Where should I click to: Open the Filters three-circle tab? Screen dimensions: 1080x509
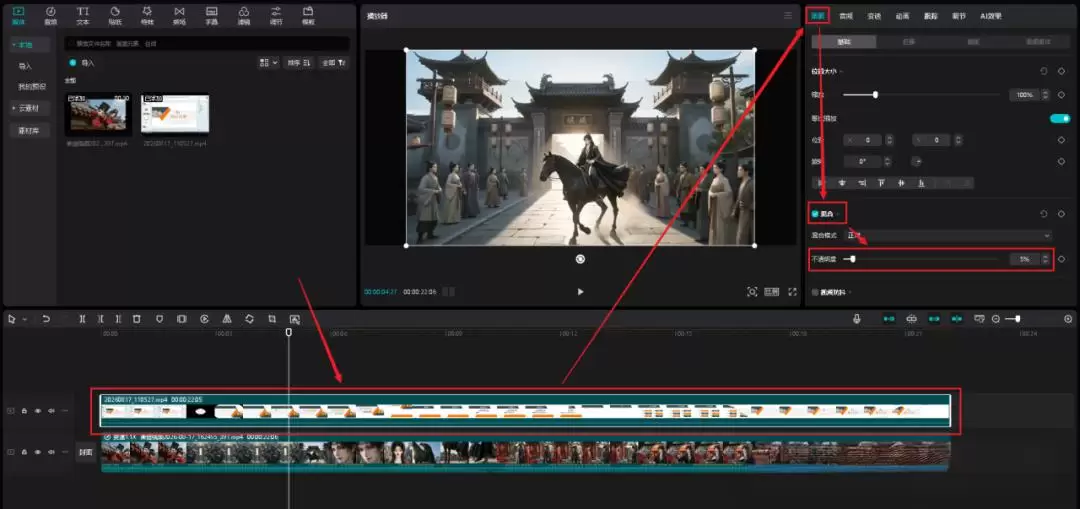tap(244, 16)
